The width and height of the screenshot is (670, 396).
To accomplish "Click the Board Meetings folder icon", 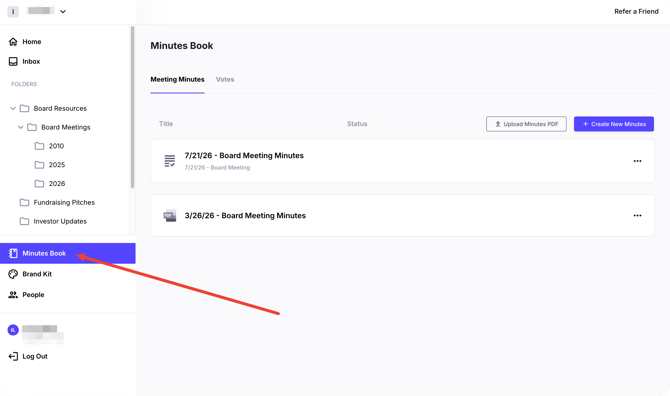I will (32, 127).
